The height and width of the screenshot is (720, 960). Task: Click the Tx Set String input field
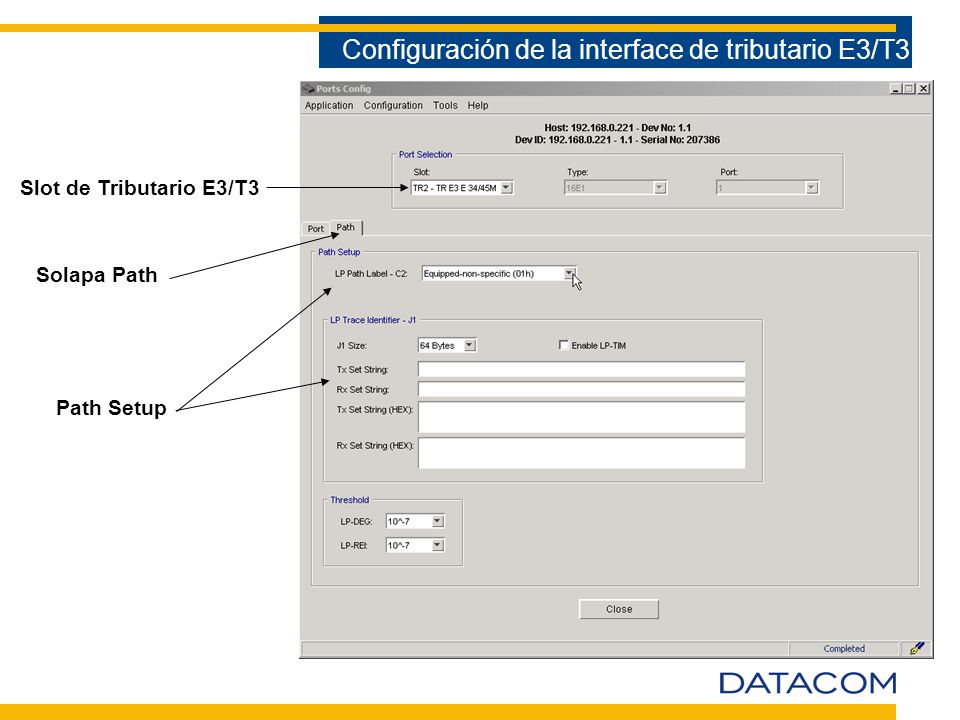581,369
